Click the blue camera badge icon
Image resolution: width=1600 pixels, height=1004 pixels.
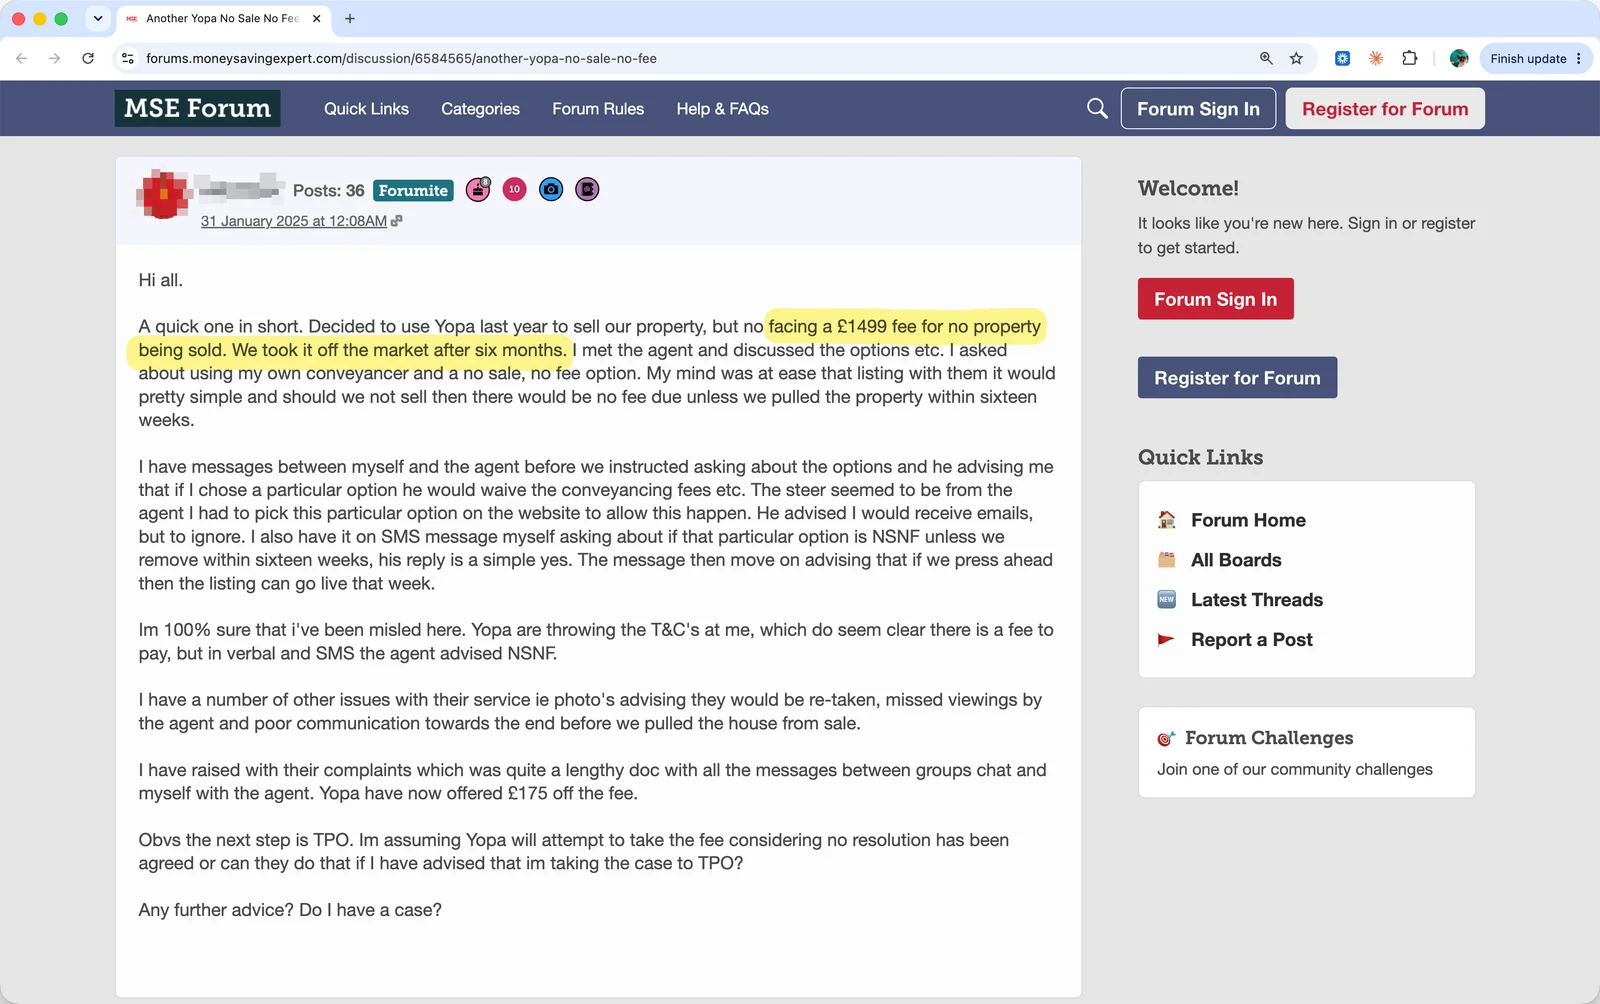click(551, 189)
